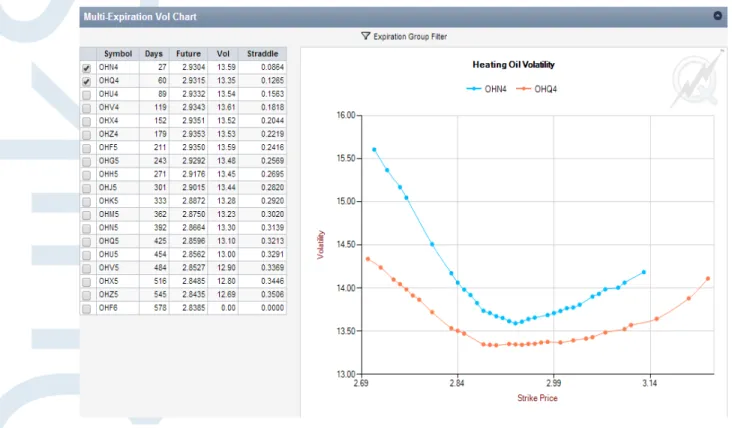Sort by the Vol column header
This screenshot has height=428, width=732.
(x=223, y=54)
